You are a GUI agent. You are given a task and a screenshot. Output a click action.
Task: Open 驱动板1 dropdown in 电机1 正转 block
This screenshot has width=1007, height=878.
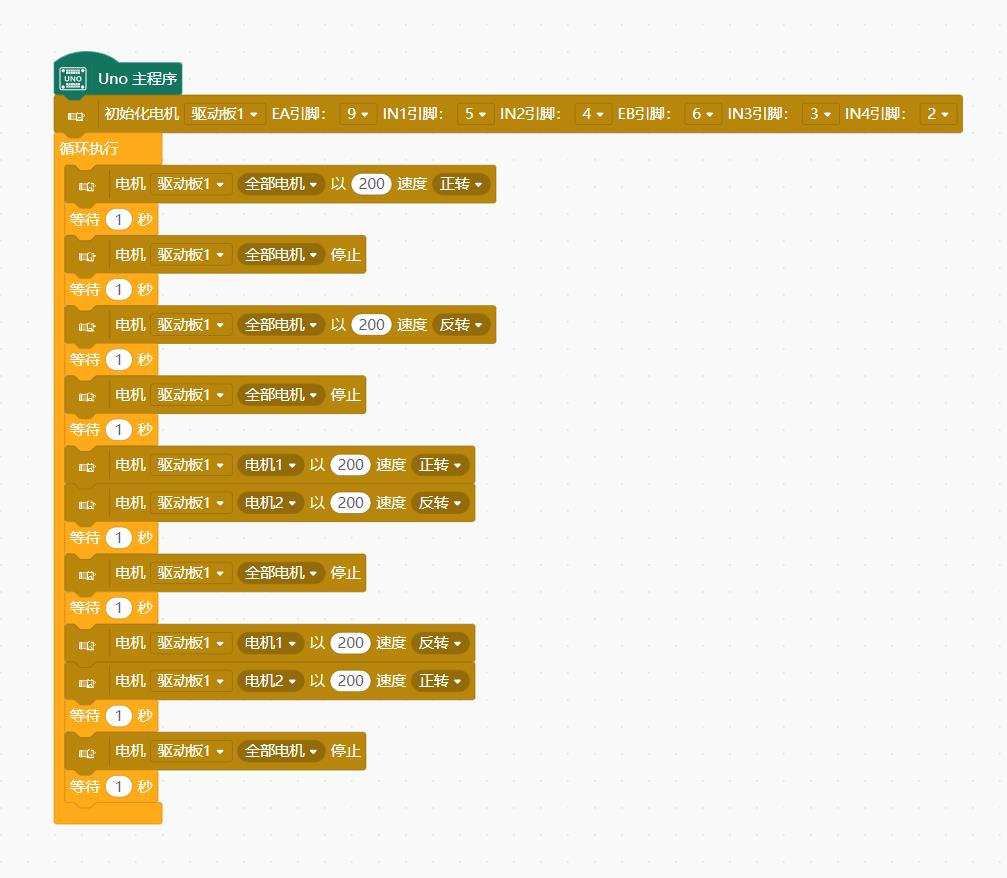(190, 464)
